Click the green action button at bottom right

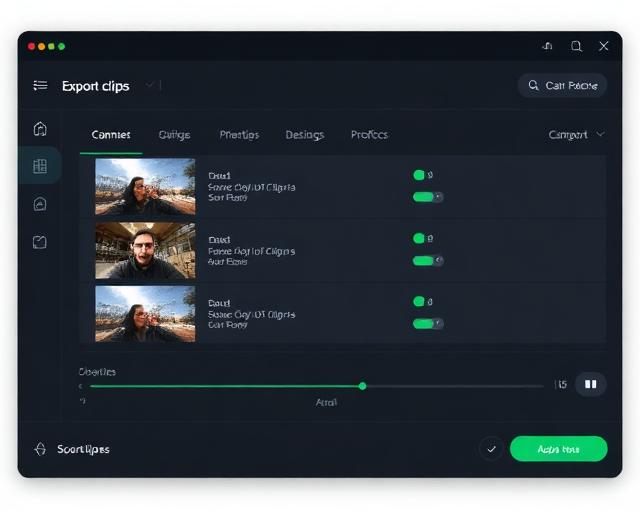(x=558, y=449)
